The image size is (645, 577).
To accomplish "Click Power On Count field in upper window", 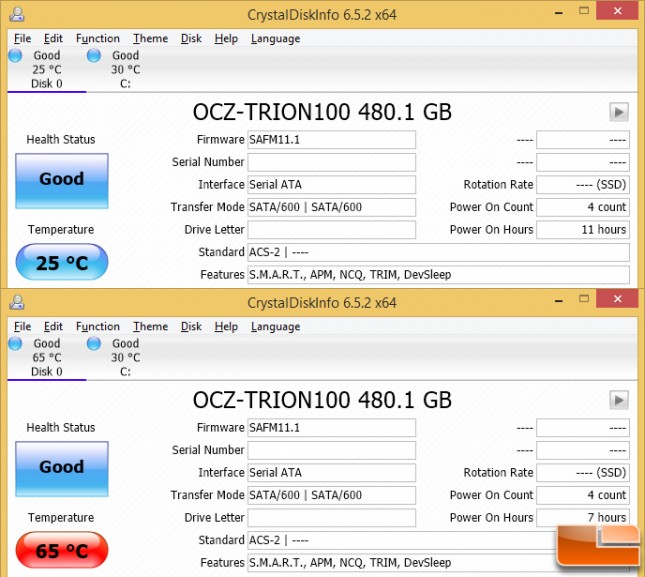I will [583, 207].
